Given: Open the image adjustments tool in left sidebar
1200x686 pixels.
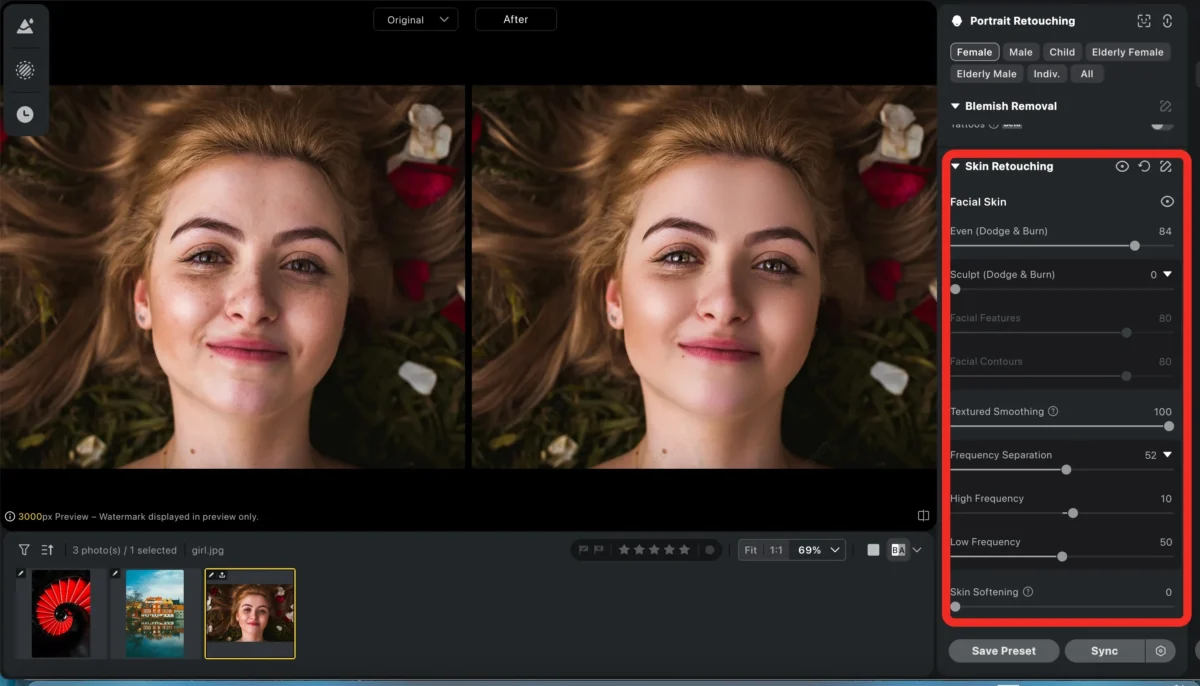Looking at the screenshot, I should (25, 26).
